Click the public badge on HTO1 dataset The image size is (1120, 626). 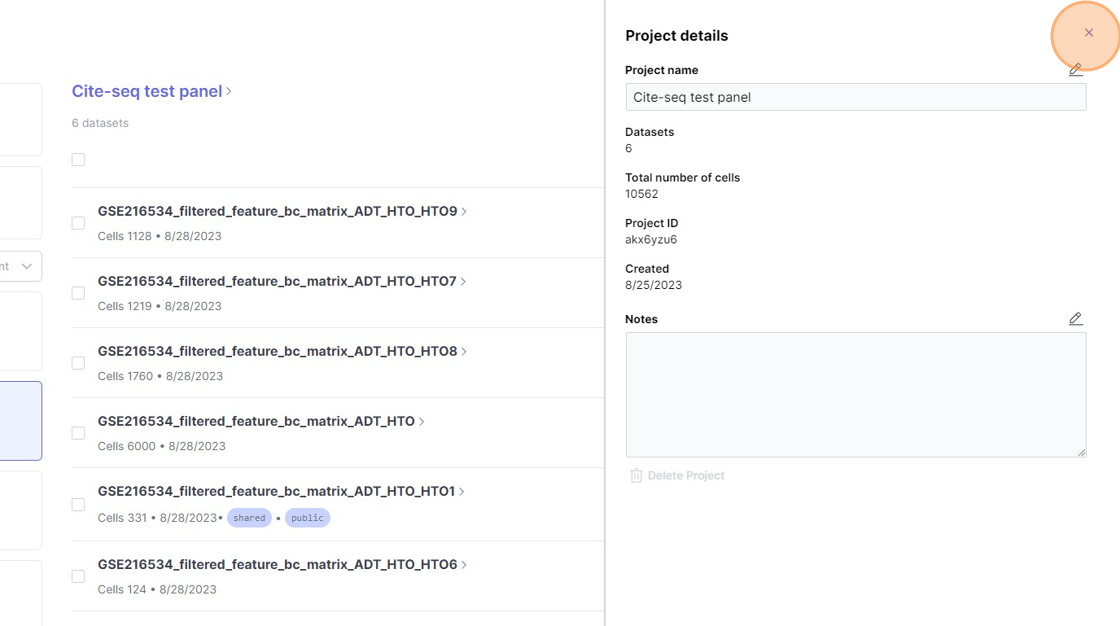coord(307,518)
